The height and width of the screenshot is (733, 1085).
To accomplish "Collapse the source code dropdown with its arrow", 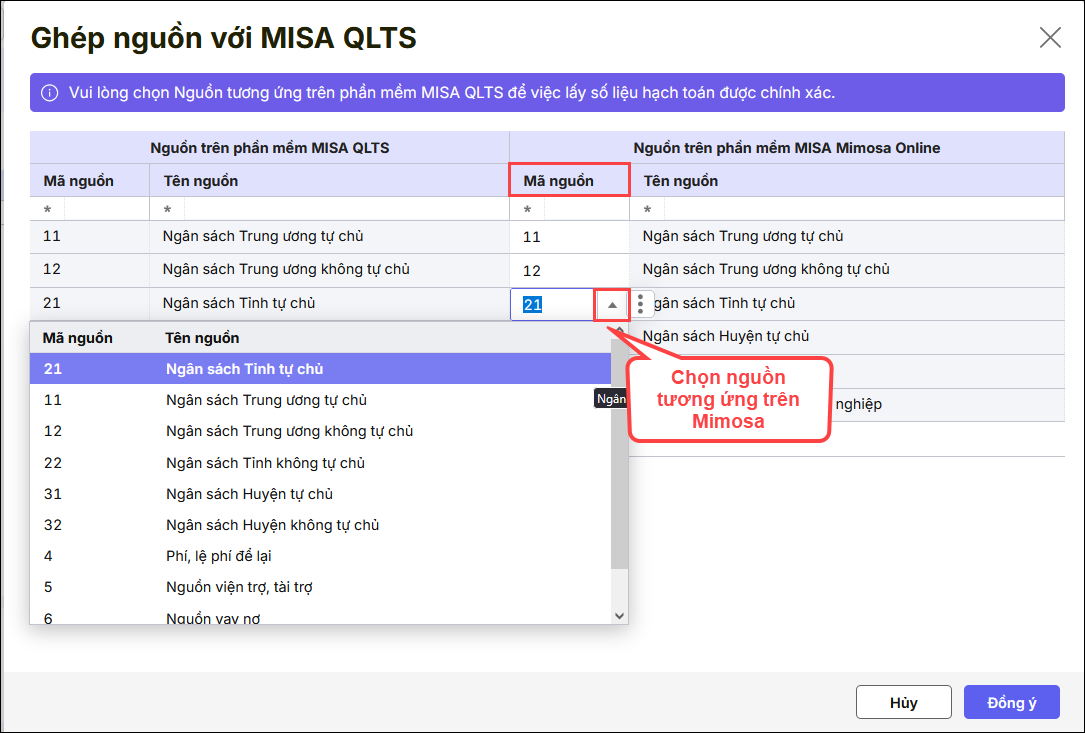I will click(x=612, y=304).
